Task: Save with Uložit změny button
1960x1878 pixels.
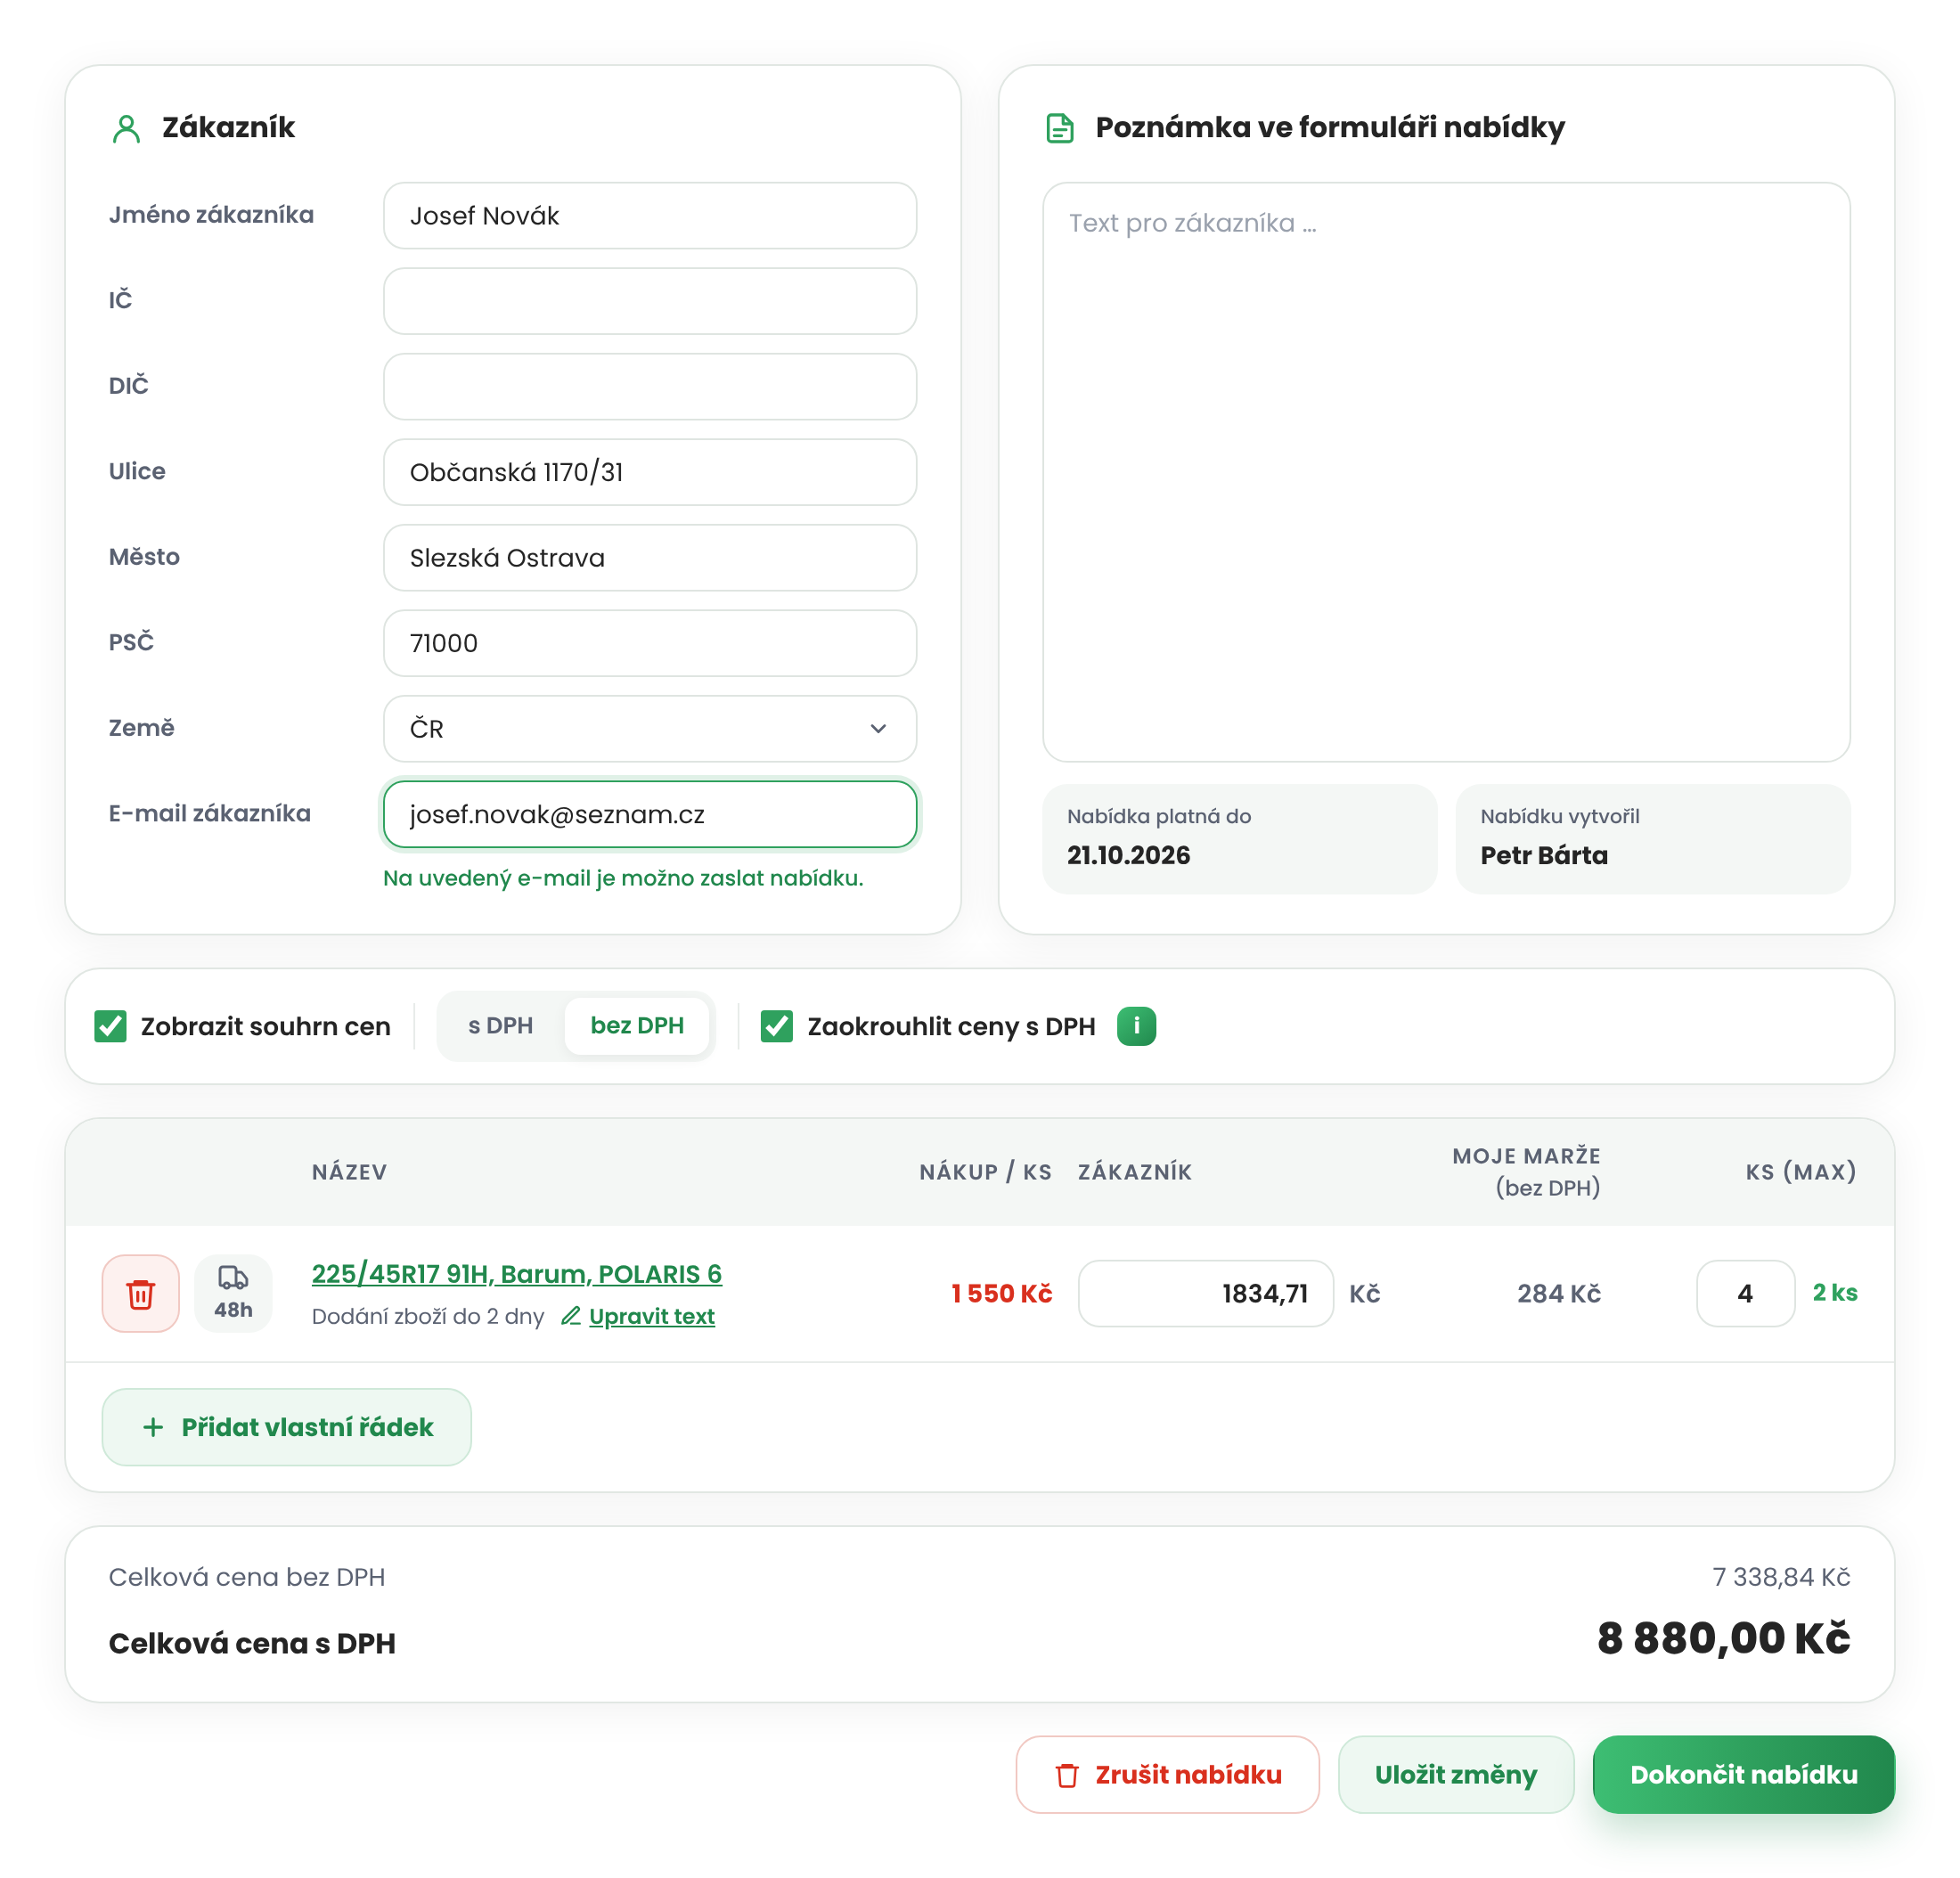Action: pyautogui.click(x=1456, y=1775)
